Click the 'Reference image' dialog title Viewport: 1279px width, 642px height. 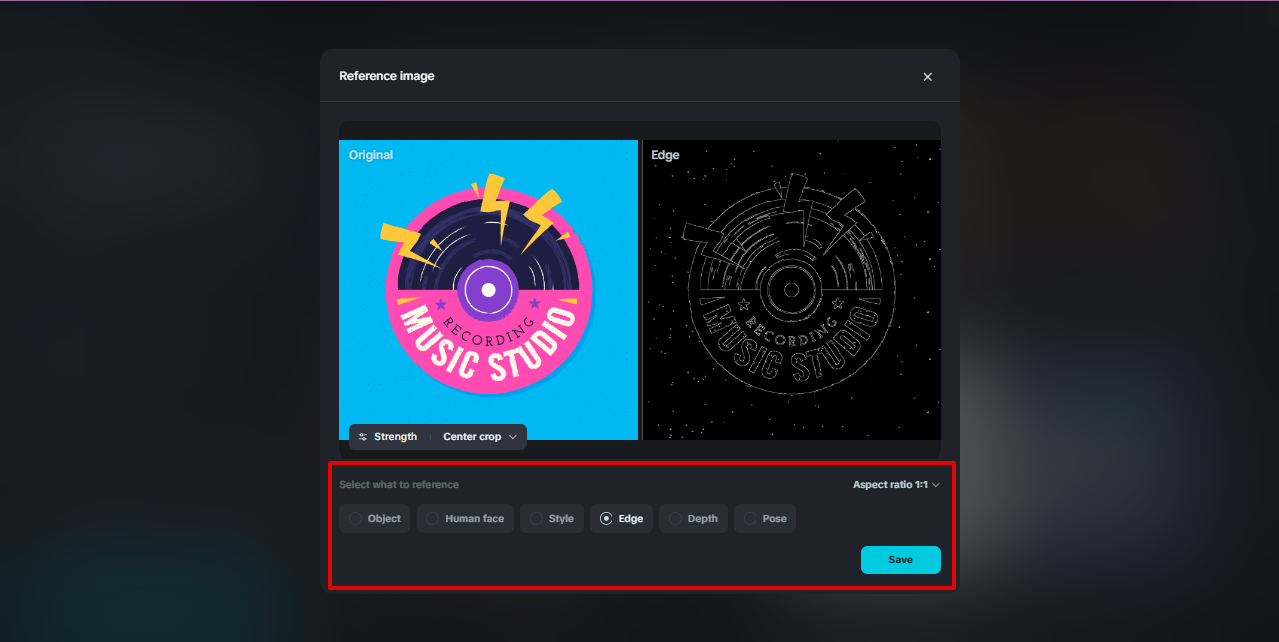click(x=386, y=76)
